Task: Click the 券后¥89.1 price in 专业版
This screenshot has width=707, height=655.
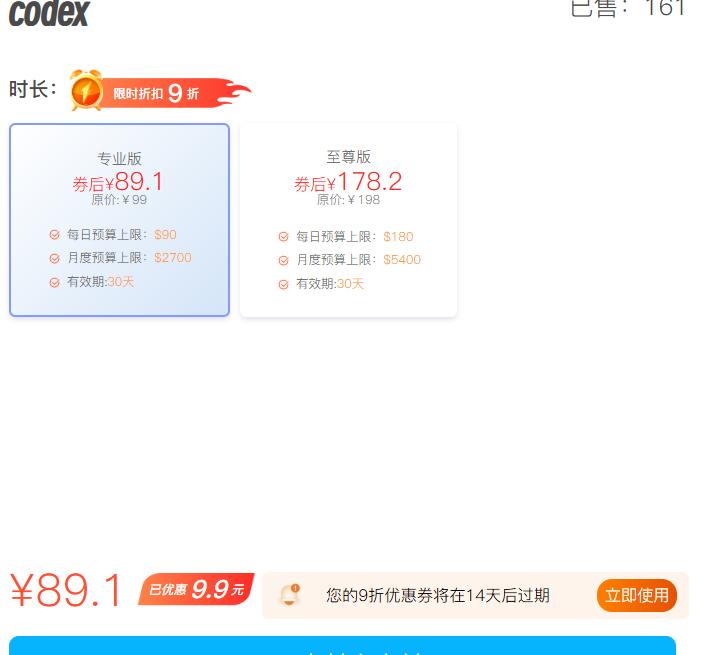Action: (117, 182)
